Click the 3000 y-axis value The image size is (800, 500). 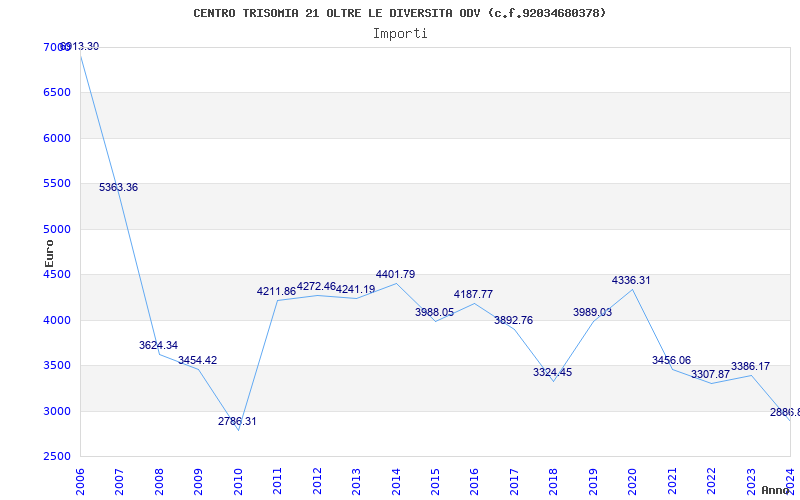(57, 411)
